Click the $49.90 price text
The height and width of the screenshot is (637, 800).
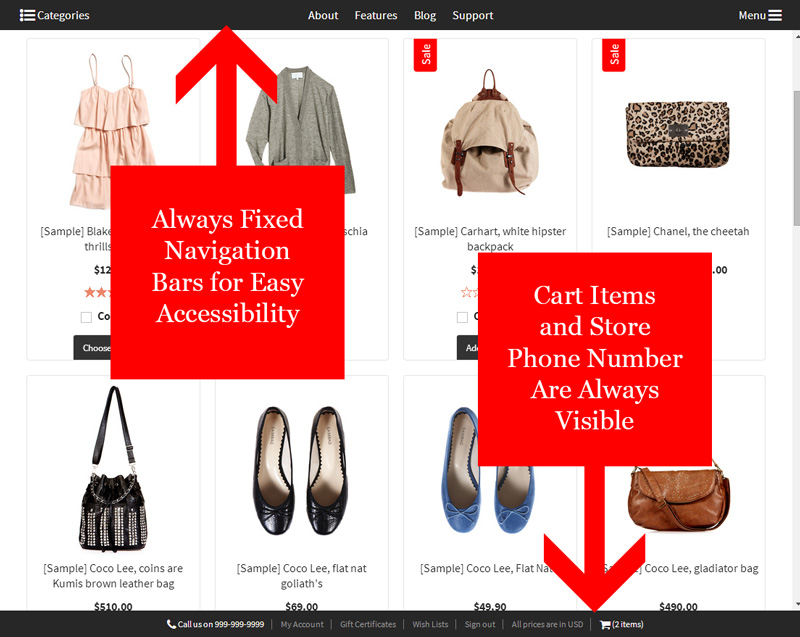(490, 606)
